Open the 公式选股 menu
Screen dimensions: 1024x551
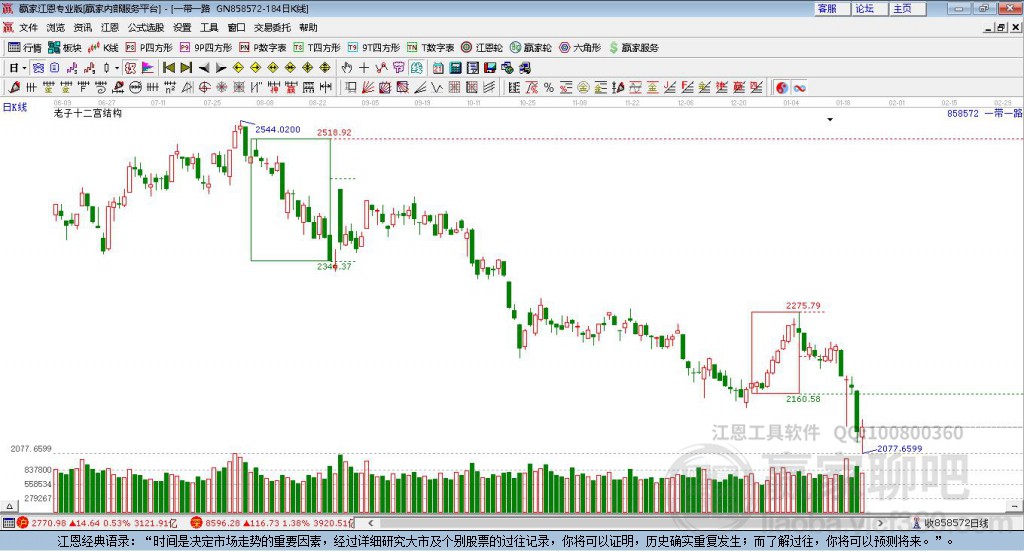pyautogui.click(x=146, y=27)
